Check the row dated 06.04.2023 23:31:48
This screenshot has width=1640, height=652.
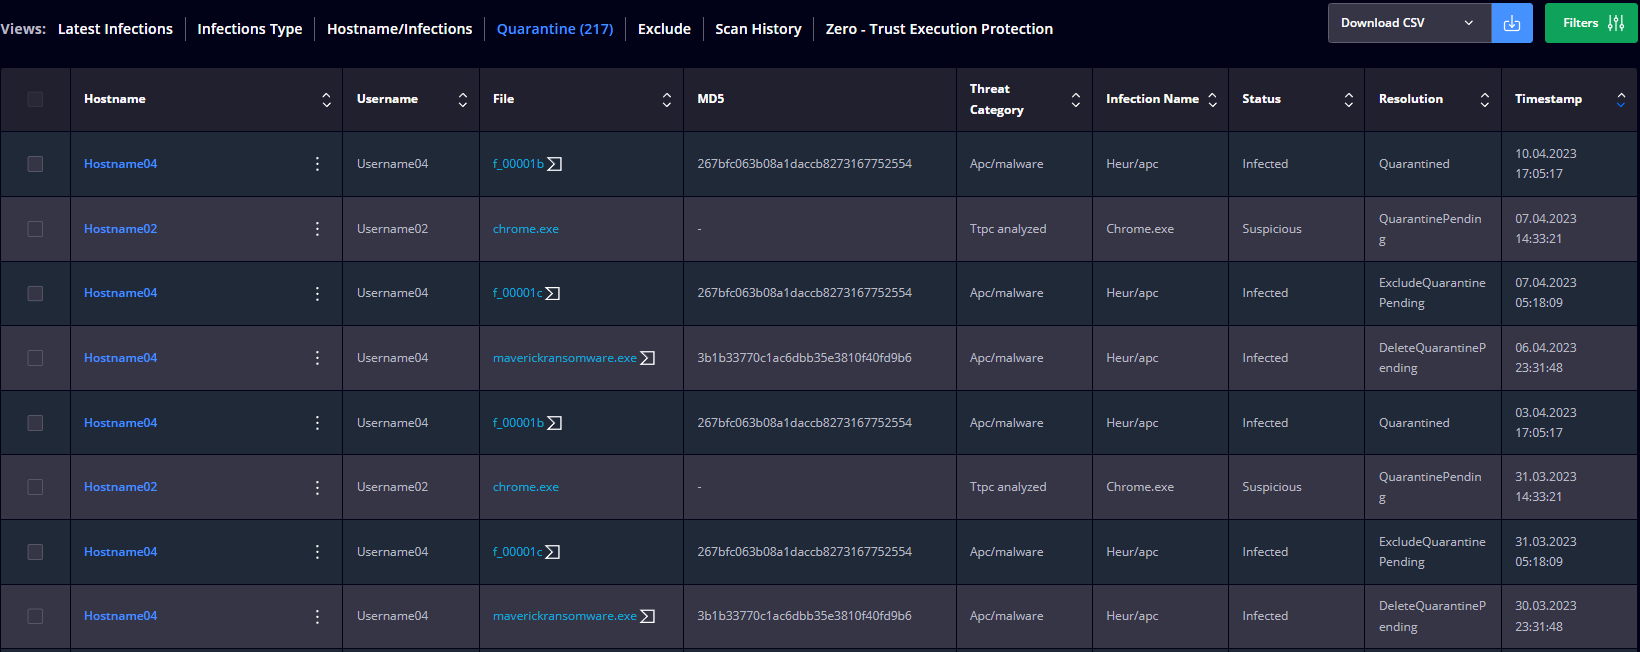coord(35,358)
